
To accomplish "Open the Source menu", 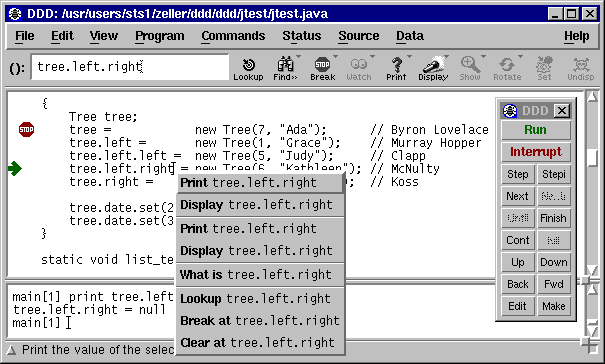I will tap(359, 36).
